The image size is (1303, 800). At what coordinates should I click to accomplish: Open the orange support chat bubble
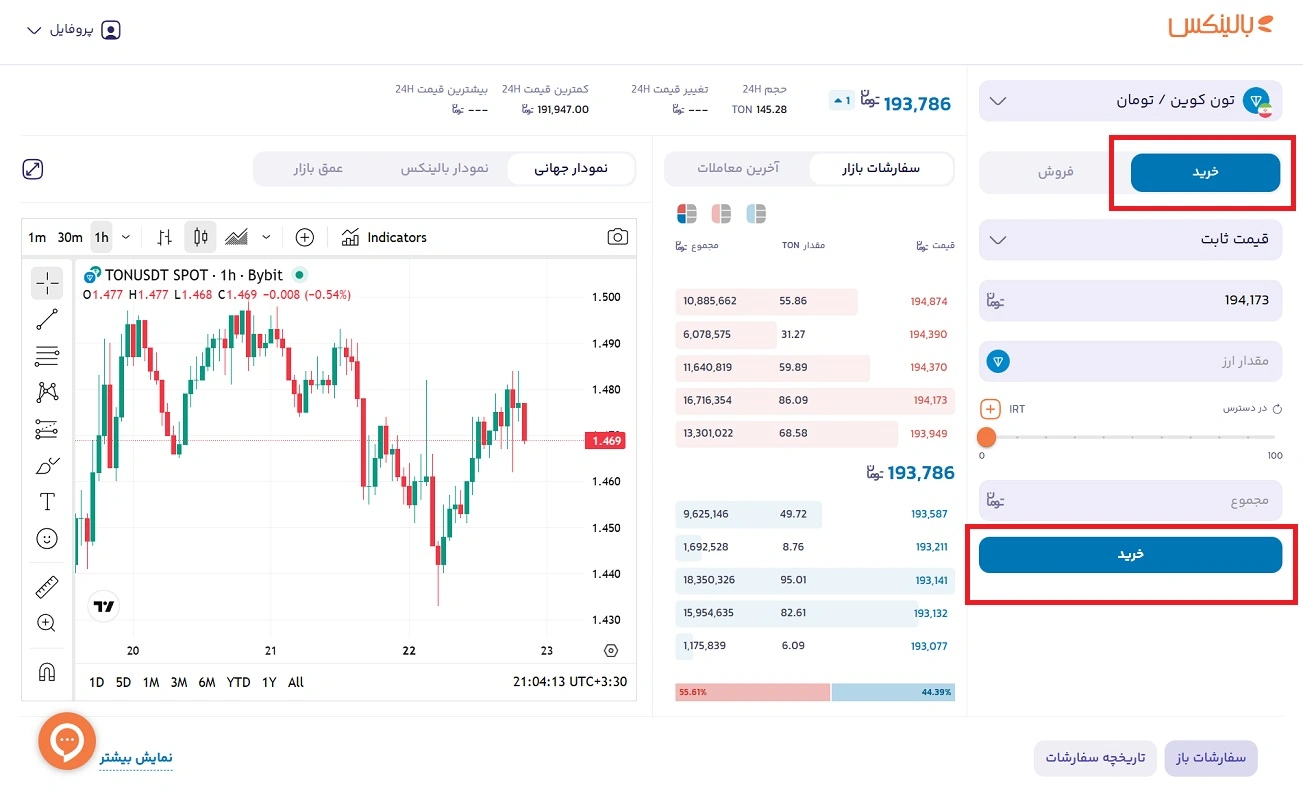pos(66,741)
